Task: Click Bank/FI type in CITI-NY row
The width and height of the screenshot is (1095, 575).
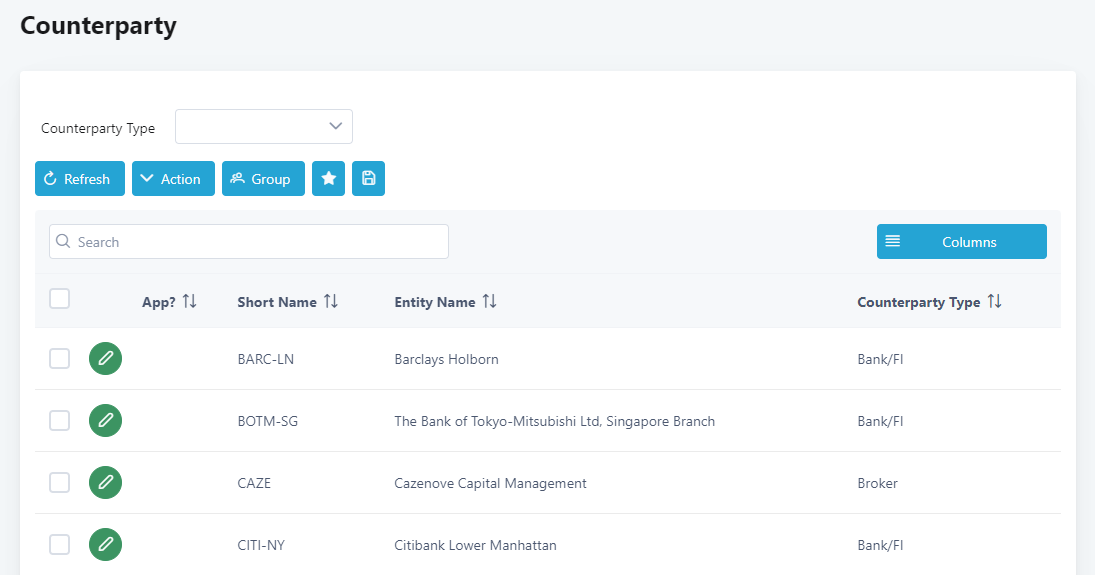Action: [x=880, y=546]
